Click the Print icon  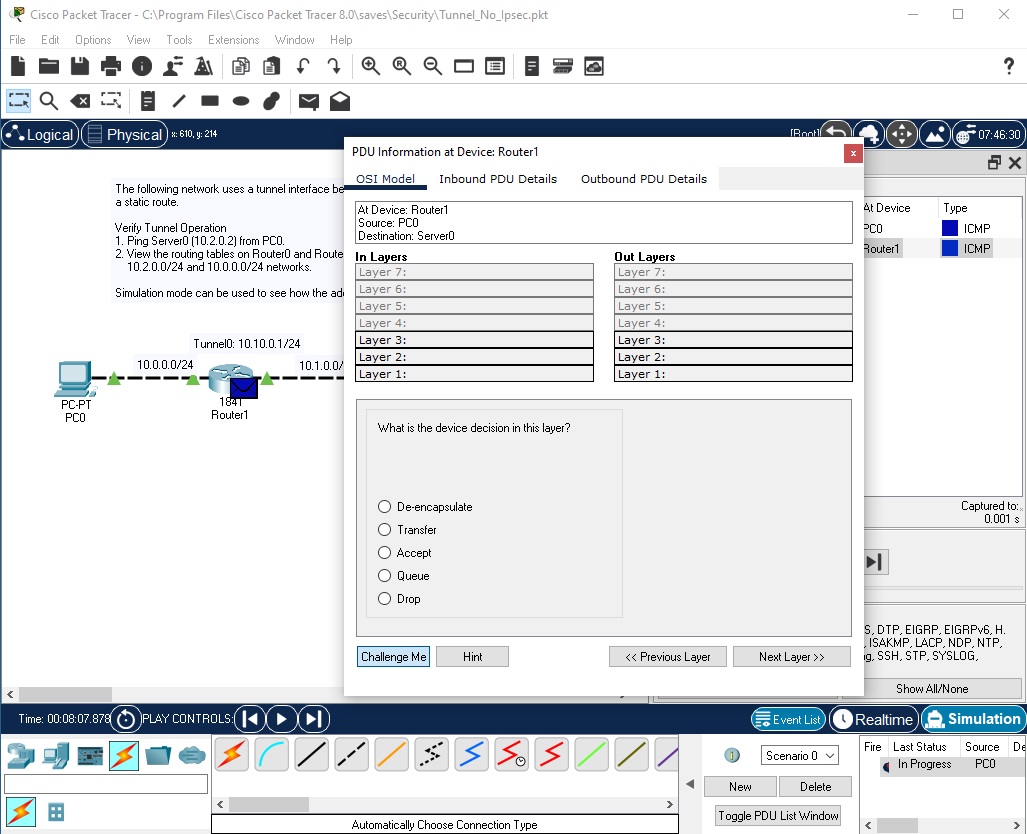pos(111,66)
